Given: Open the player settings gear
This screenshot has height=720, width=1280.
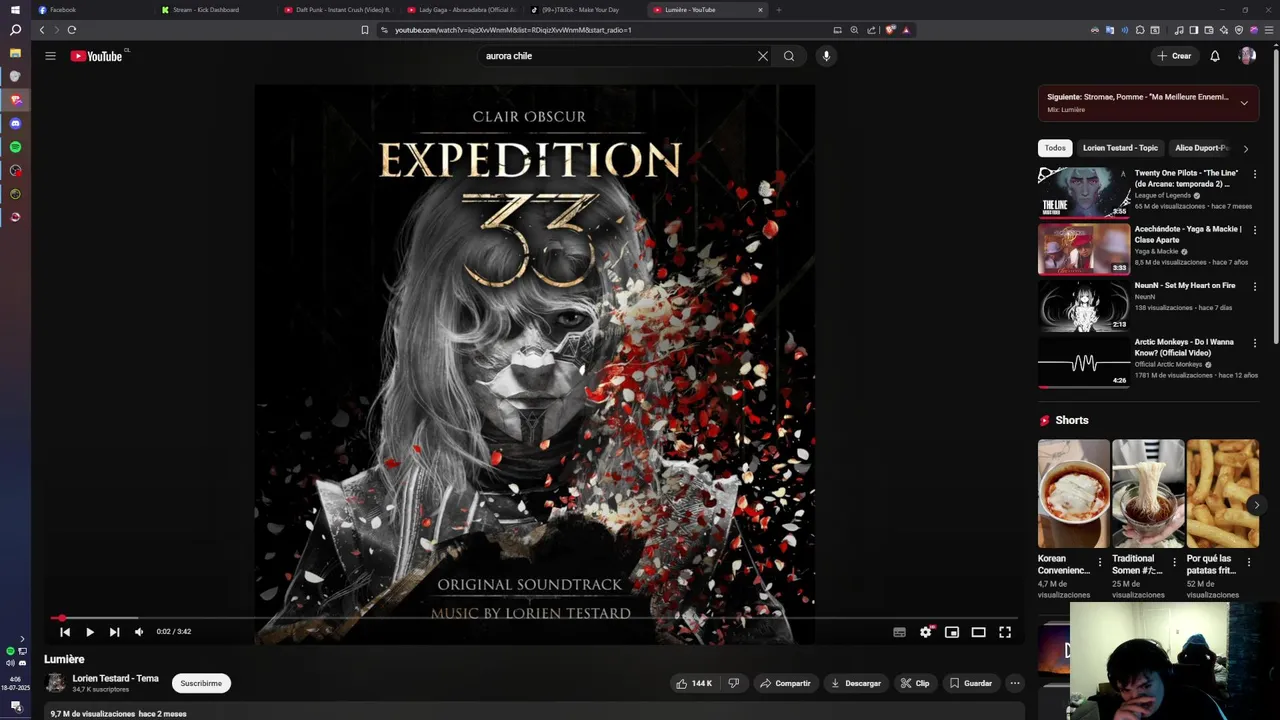Looking at the screenshot, I should coord(925,632).
